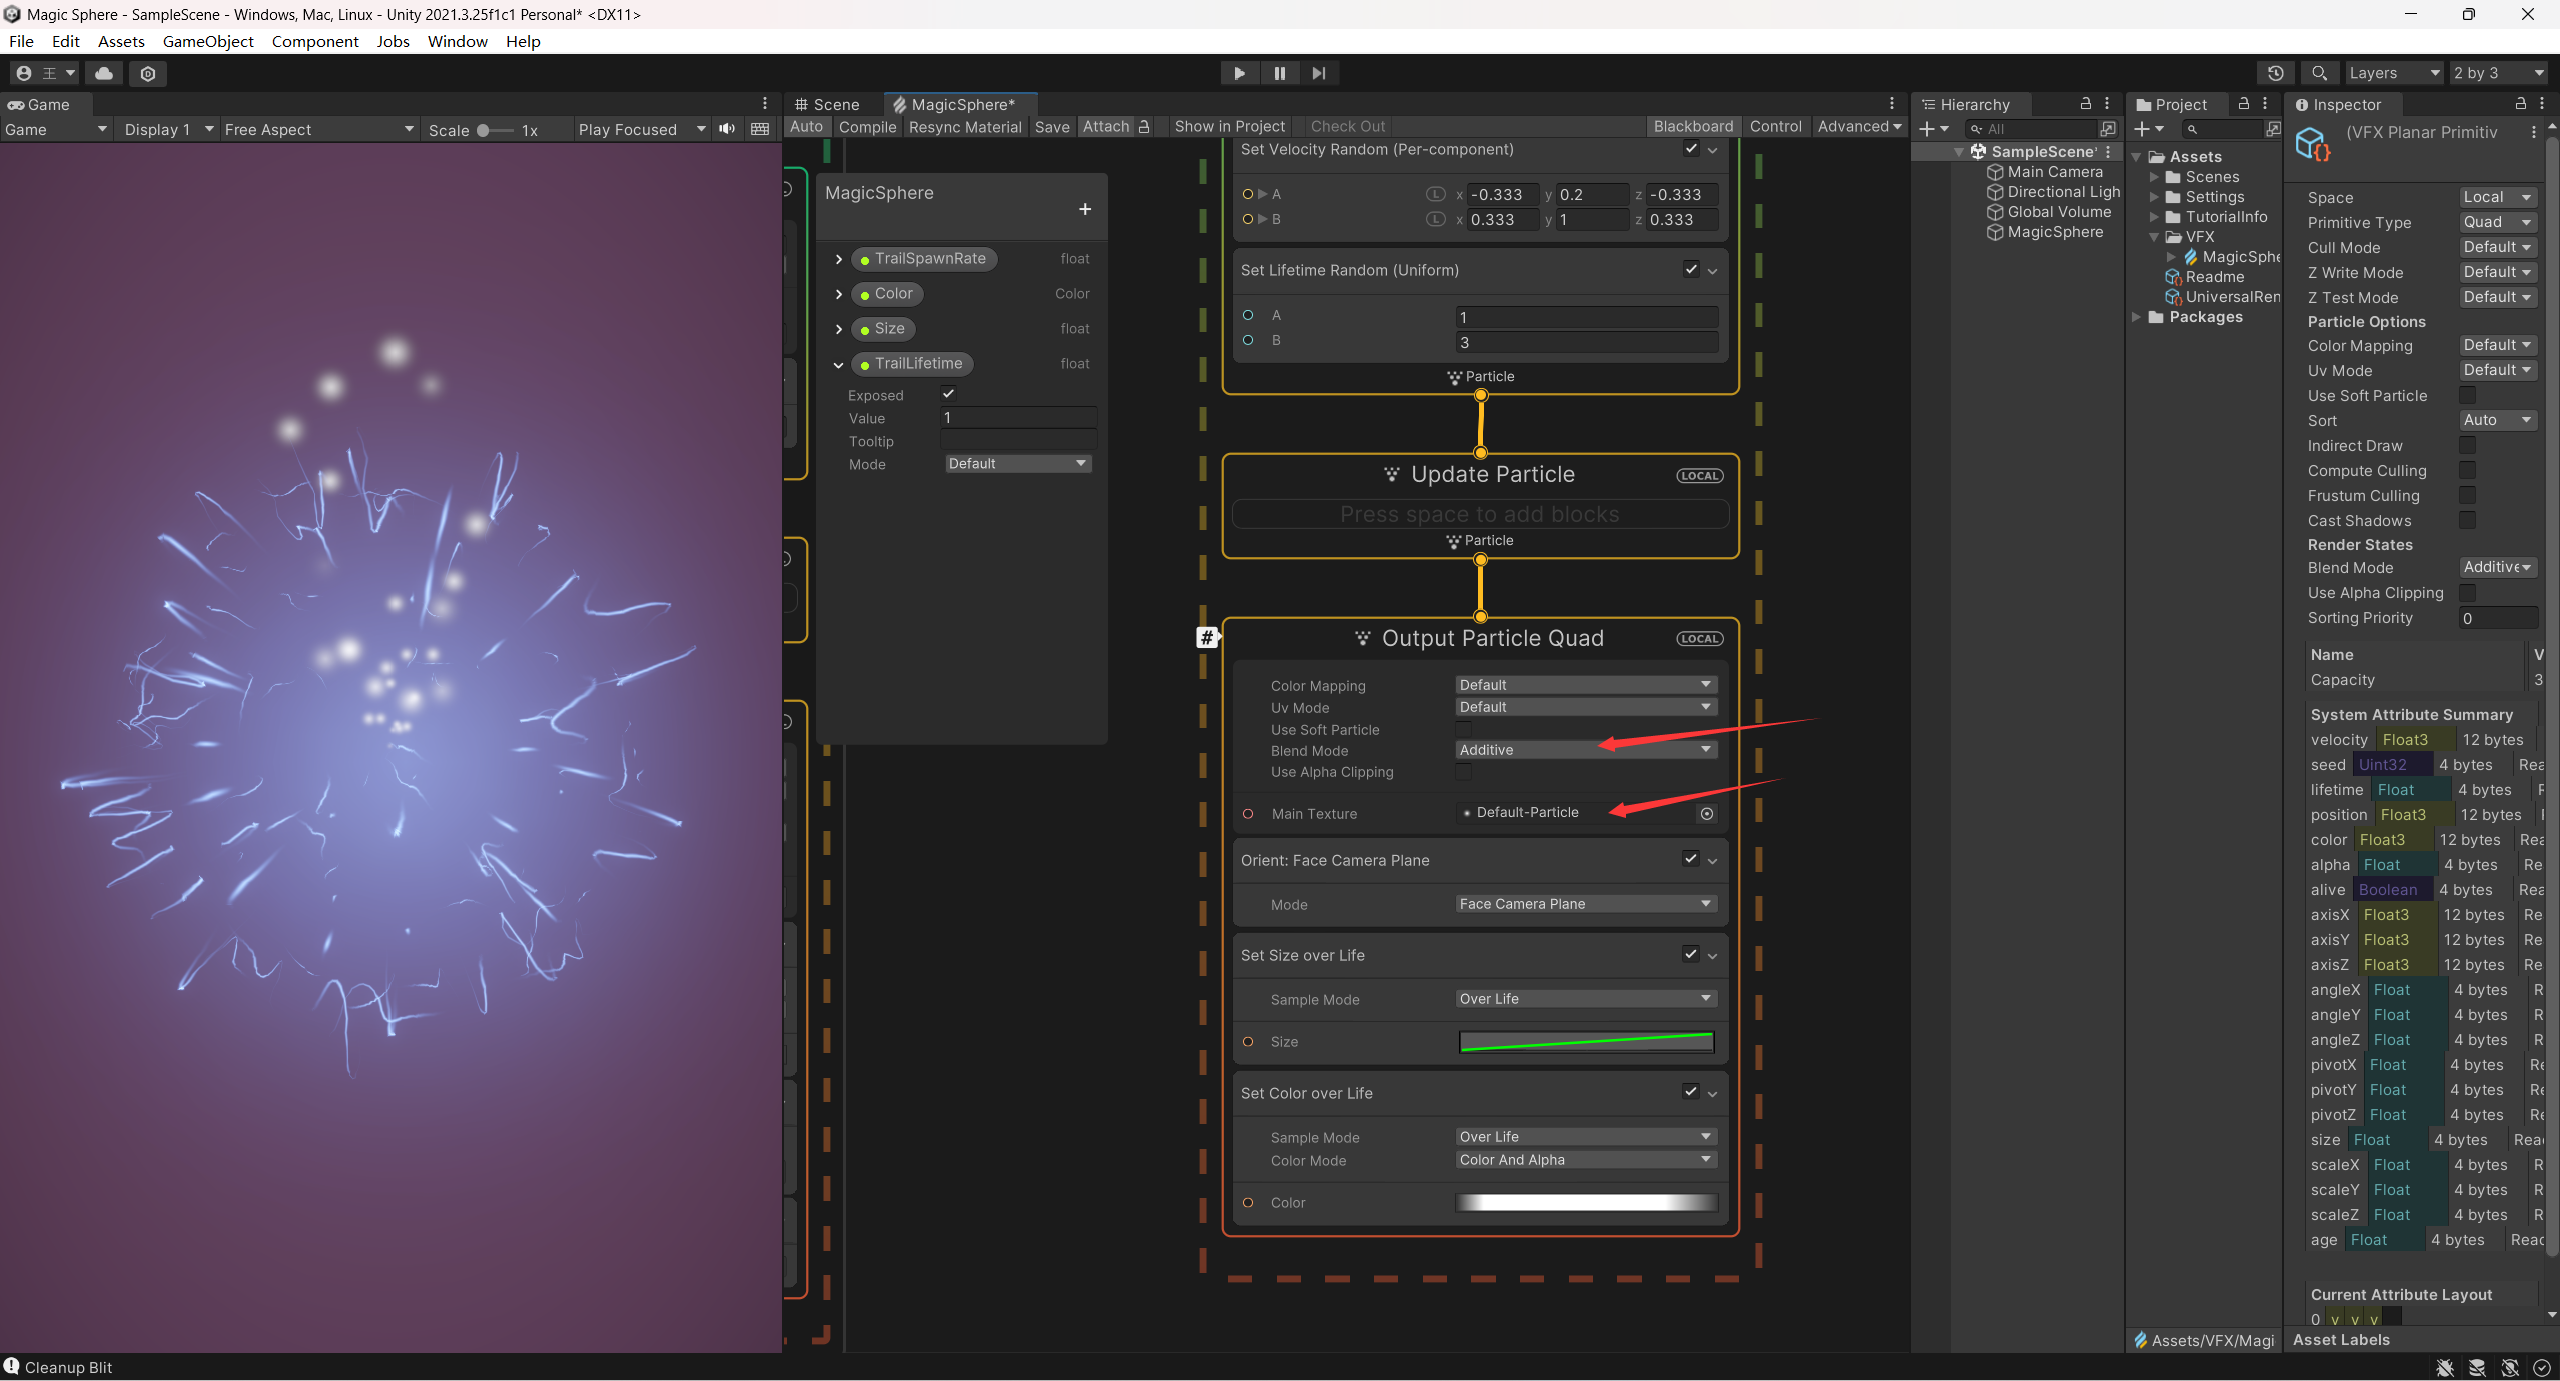2560x1381 pixels.
Task: Click the Undo History clock icon
Action: pos(2275,73)
